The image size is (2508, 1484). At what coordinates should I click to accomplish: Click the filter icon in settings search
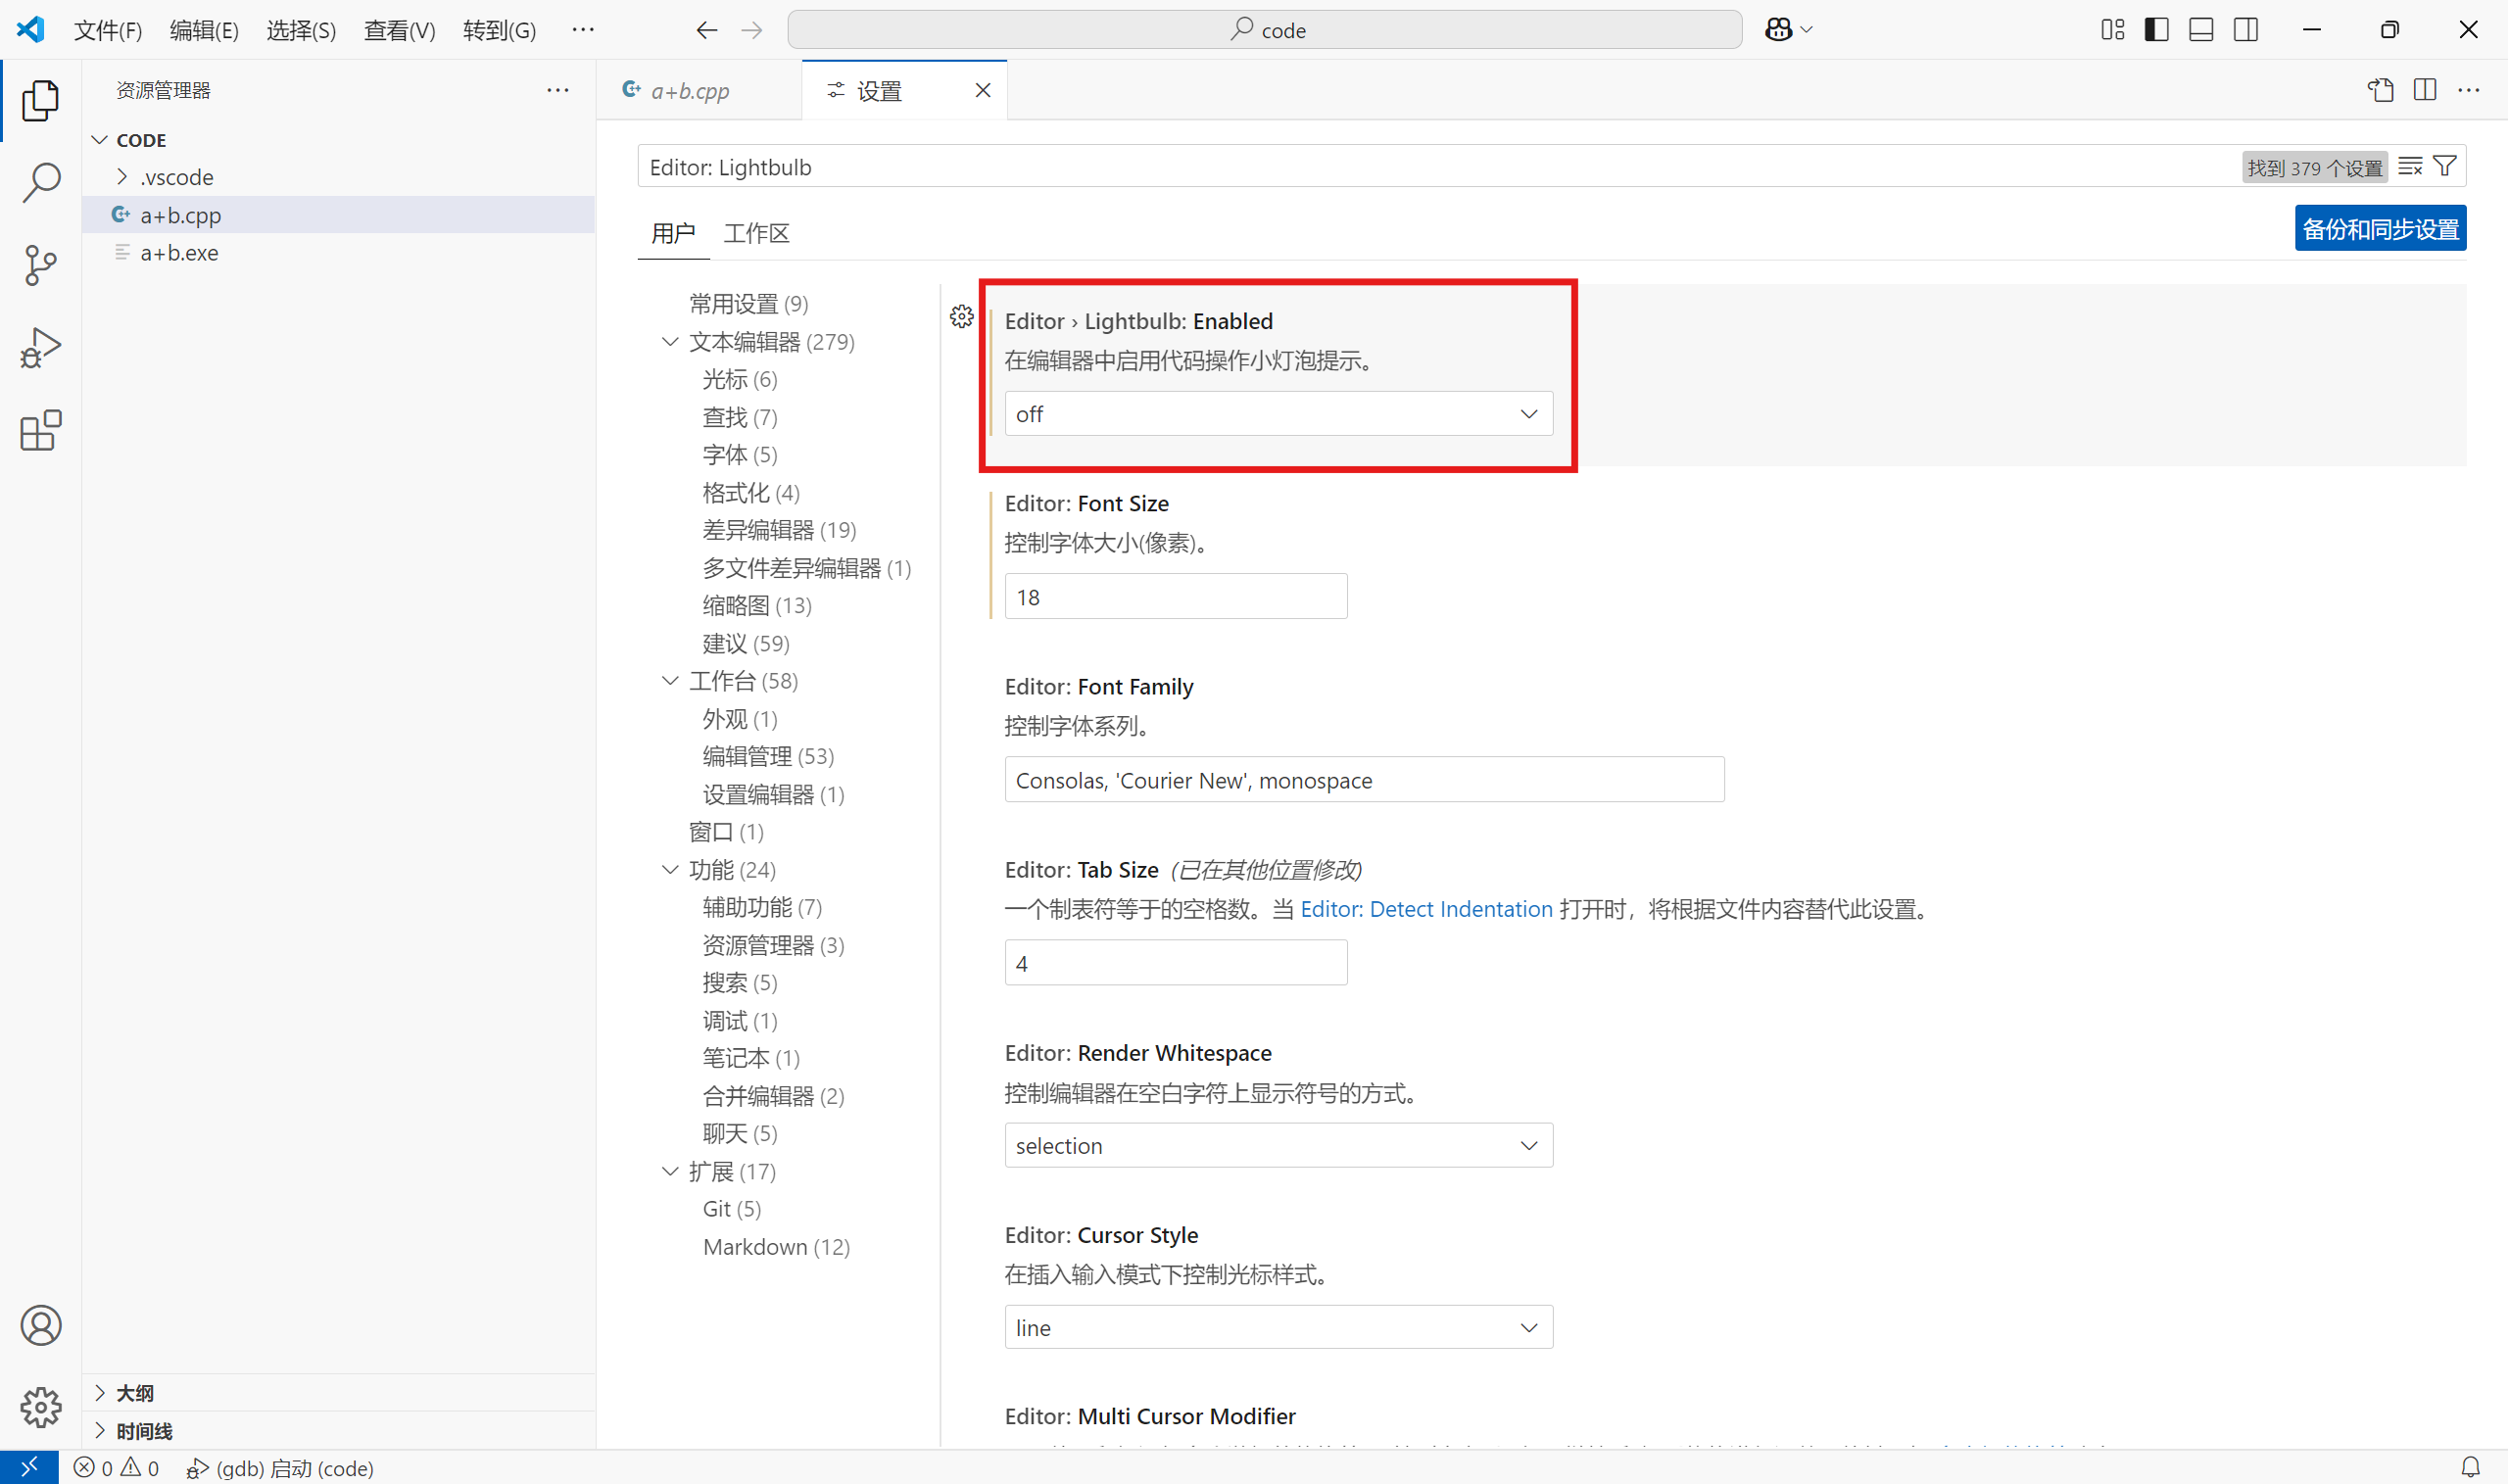[x=2445, y=167]
